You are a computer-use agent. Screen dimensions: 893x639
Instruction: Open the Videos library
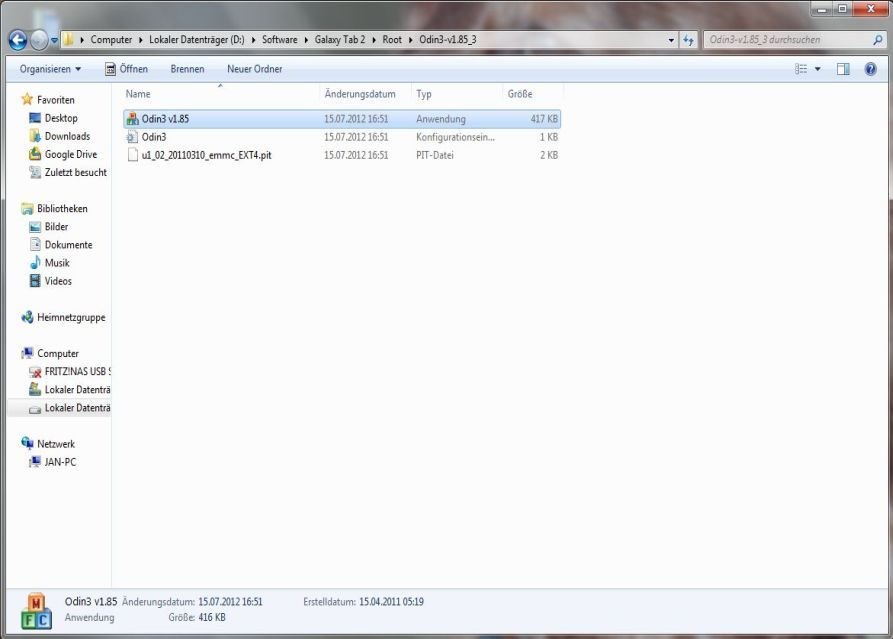point(58,281)
